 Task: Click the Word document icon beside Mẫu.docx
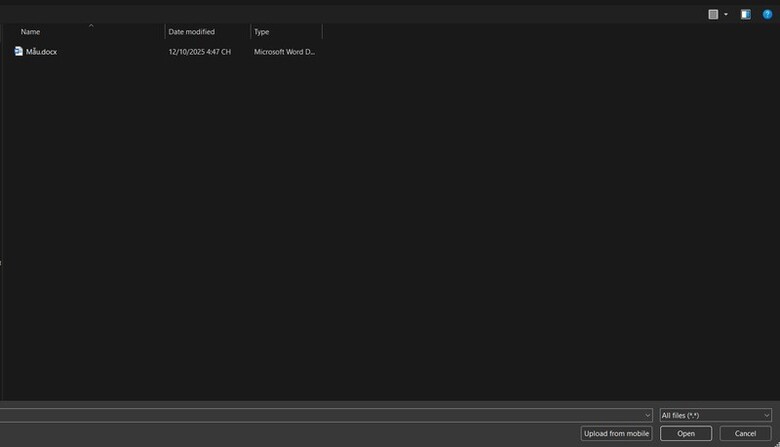pos(18,51)
